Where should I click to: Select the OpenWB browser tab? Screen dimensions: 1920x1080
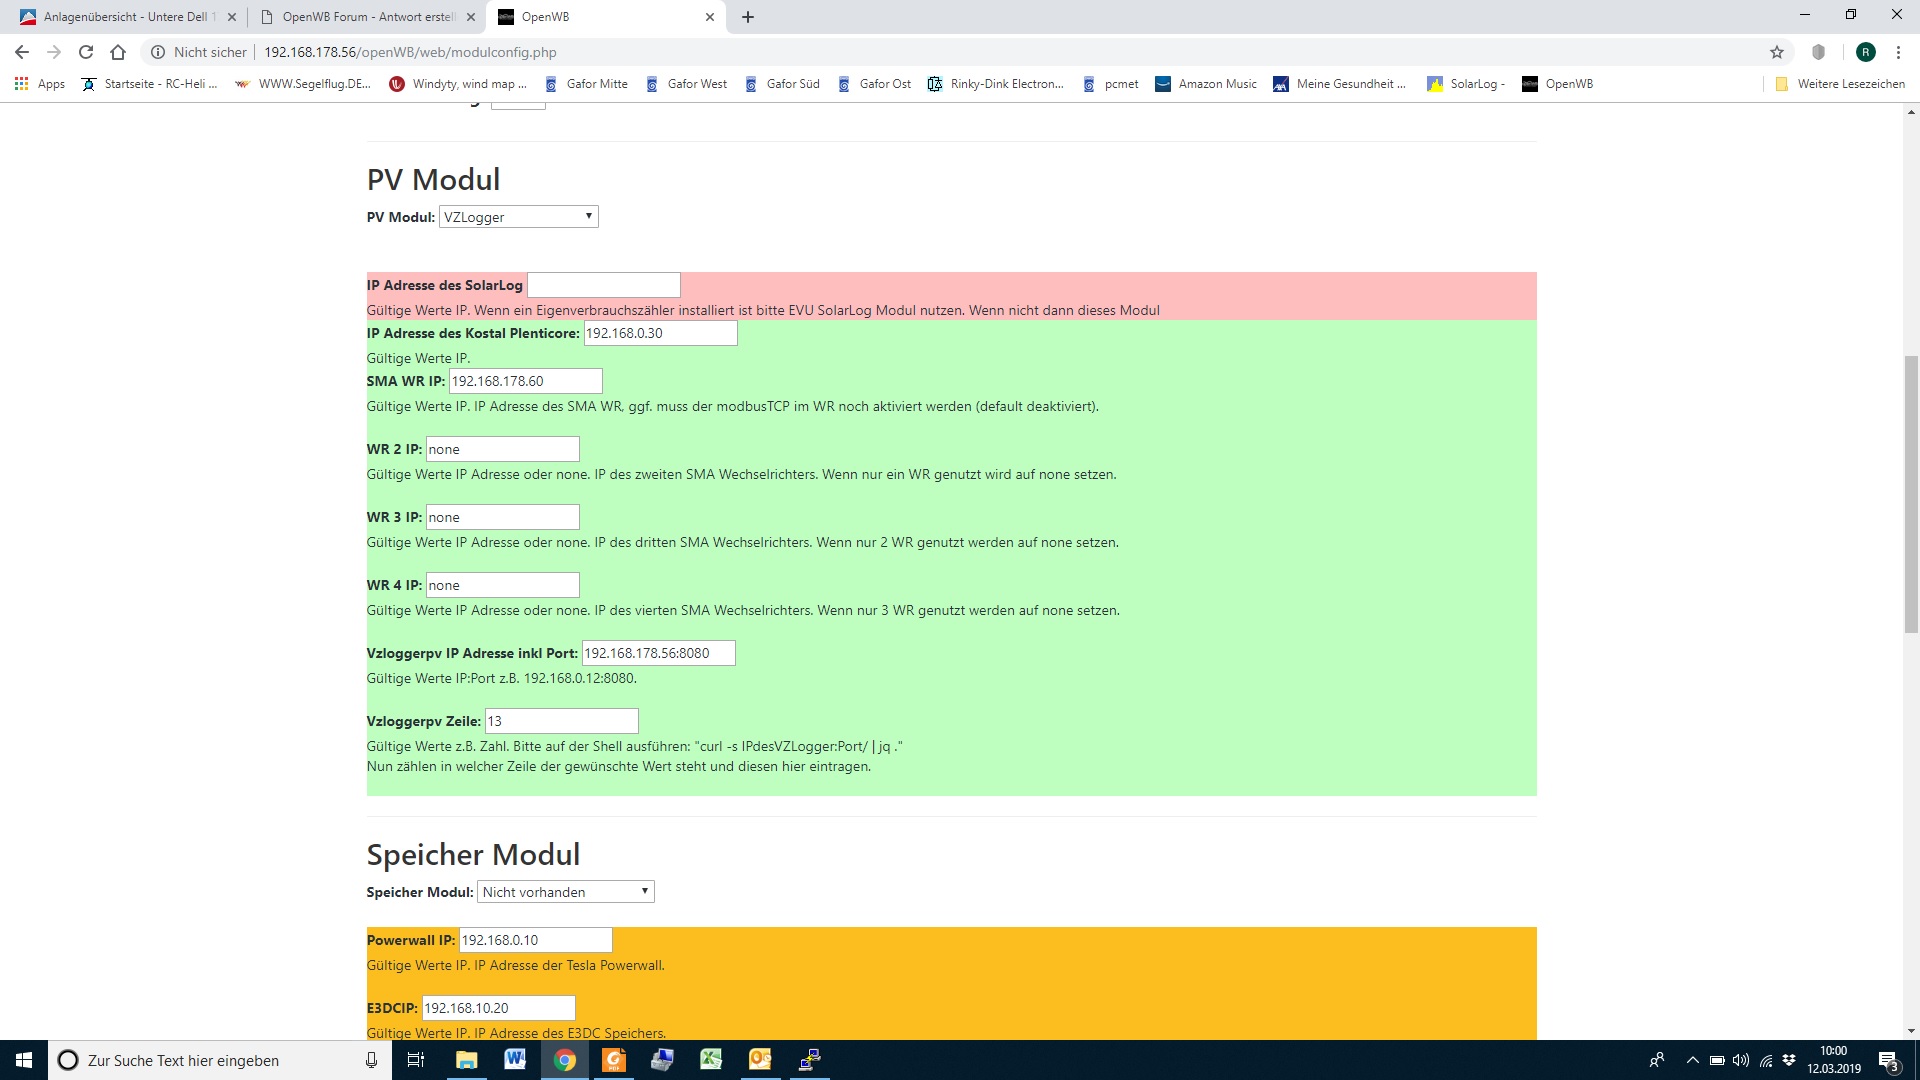click(605, 17)
